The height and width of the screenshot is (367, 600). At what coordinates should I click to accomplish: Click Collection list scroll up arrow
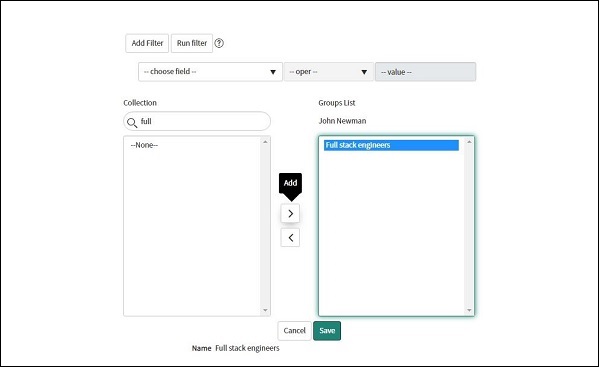(265, 142)
